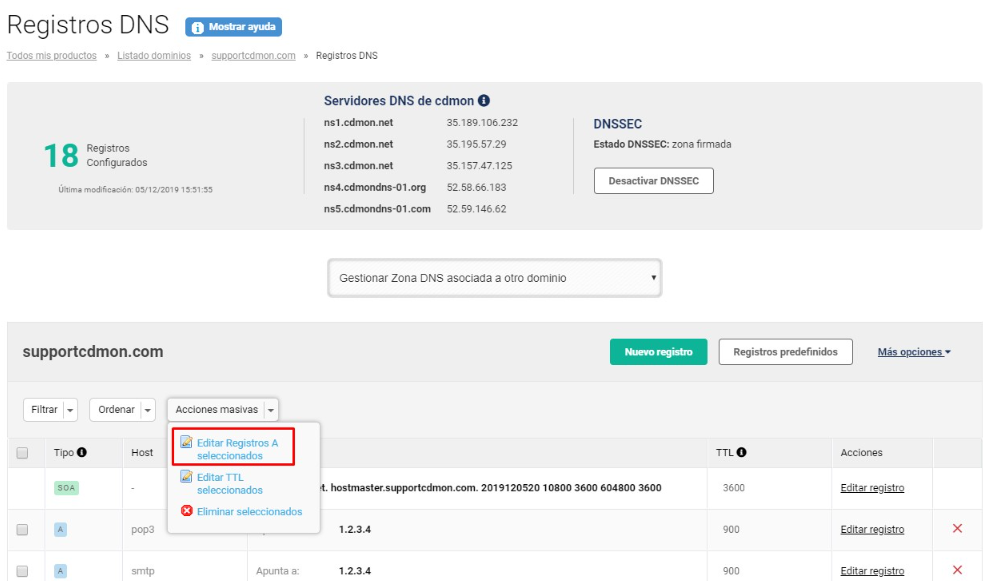Image resolution: width=983 pixels, height=581 pixels.
Task: Check the checkbox for the smtp record
Action: [22, 571]
